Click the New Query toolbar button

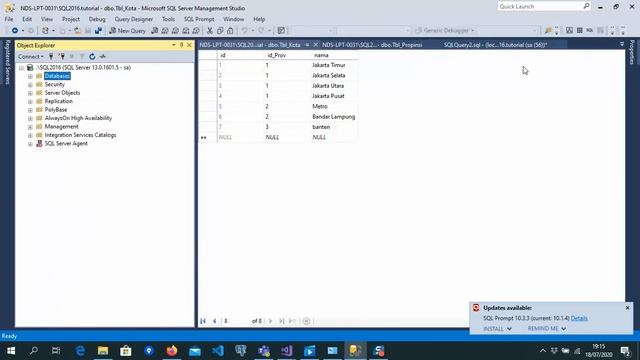click(127, 31)
